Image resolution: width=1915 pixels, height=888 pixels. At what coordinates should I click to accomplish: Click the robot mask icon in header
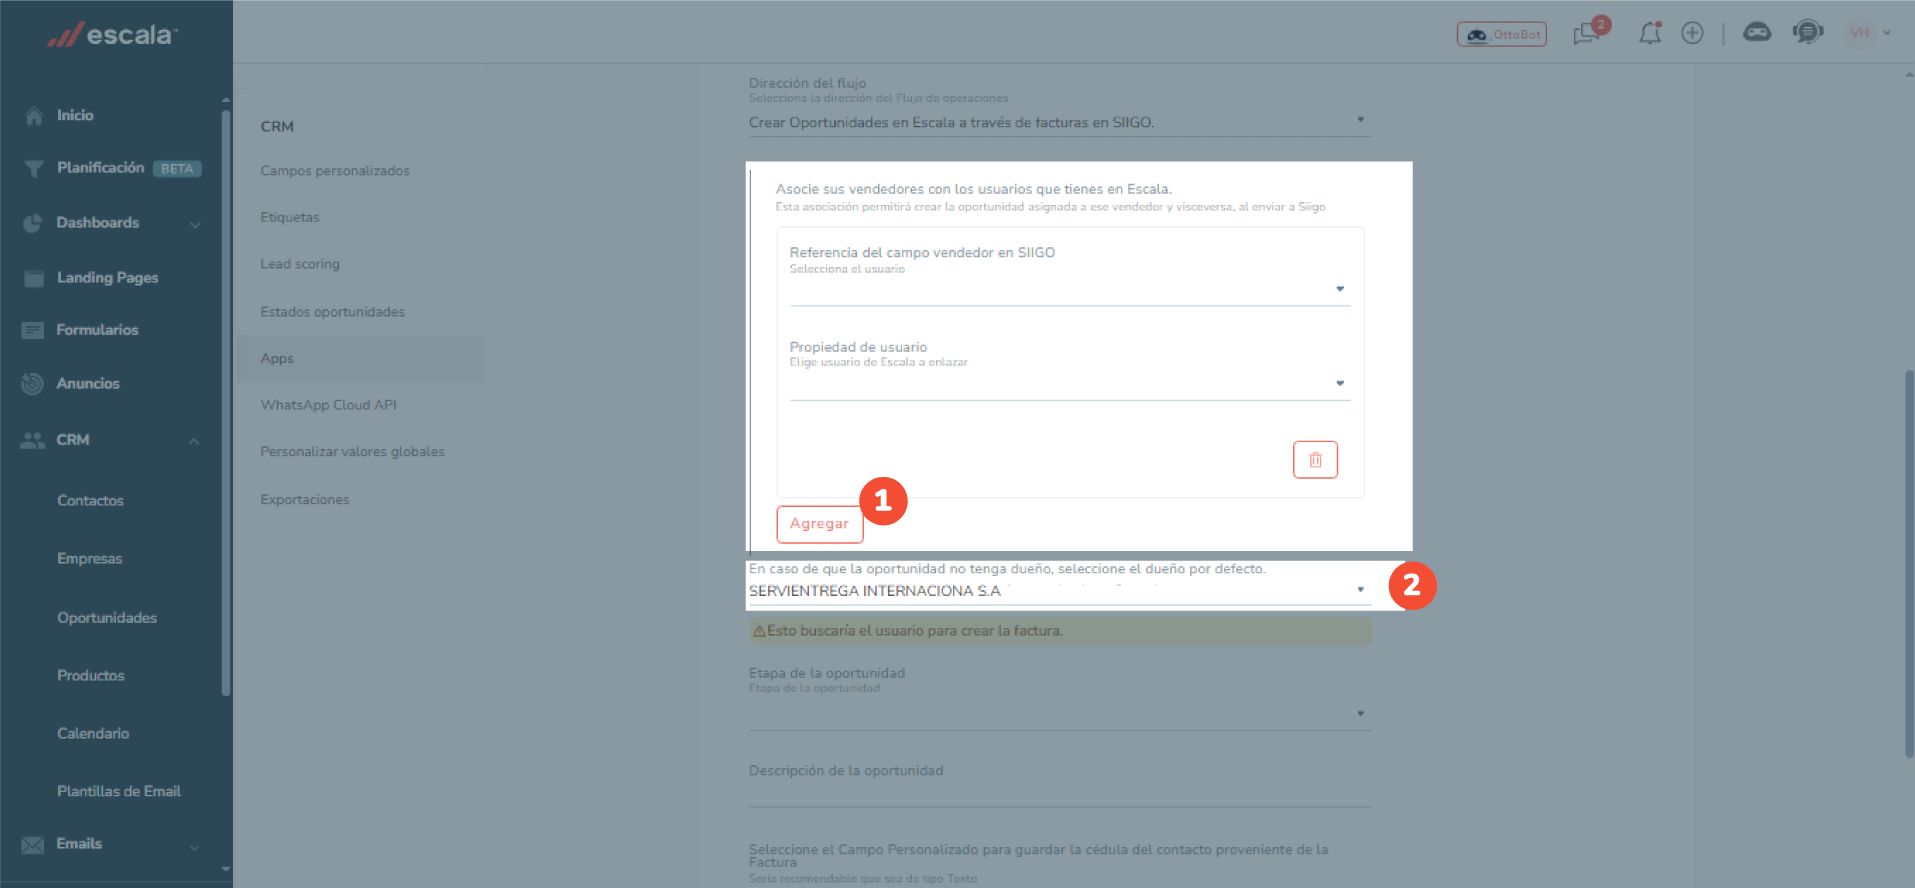1757,33
